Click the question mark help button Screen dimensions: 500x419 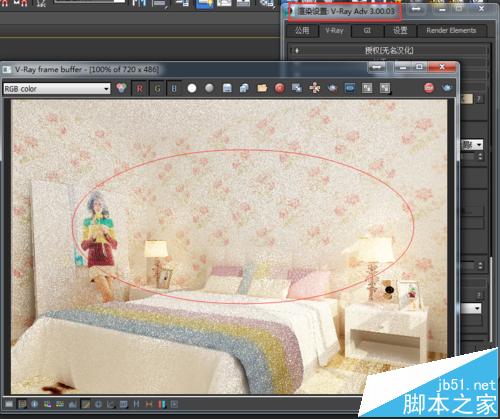click(x=479, y=99)
